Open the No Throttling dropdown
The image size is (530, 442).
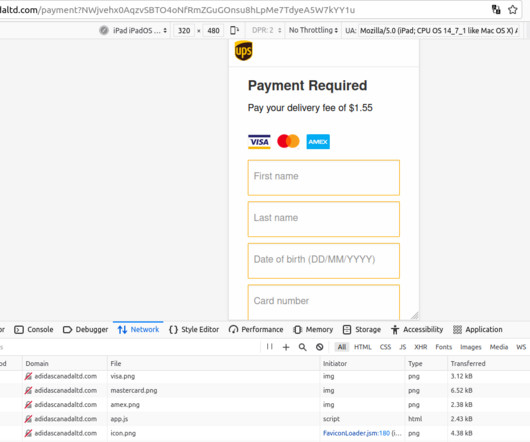[313, 30]
